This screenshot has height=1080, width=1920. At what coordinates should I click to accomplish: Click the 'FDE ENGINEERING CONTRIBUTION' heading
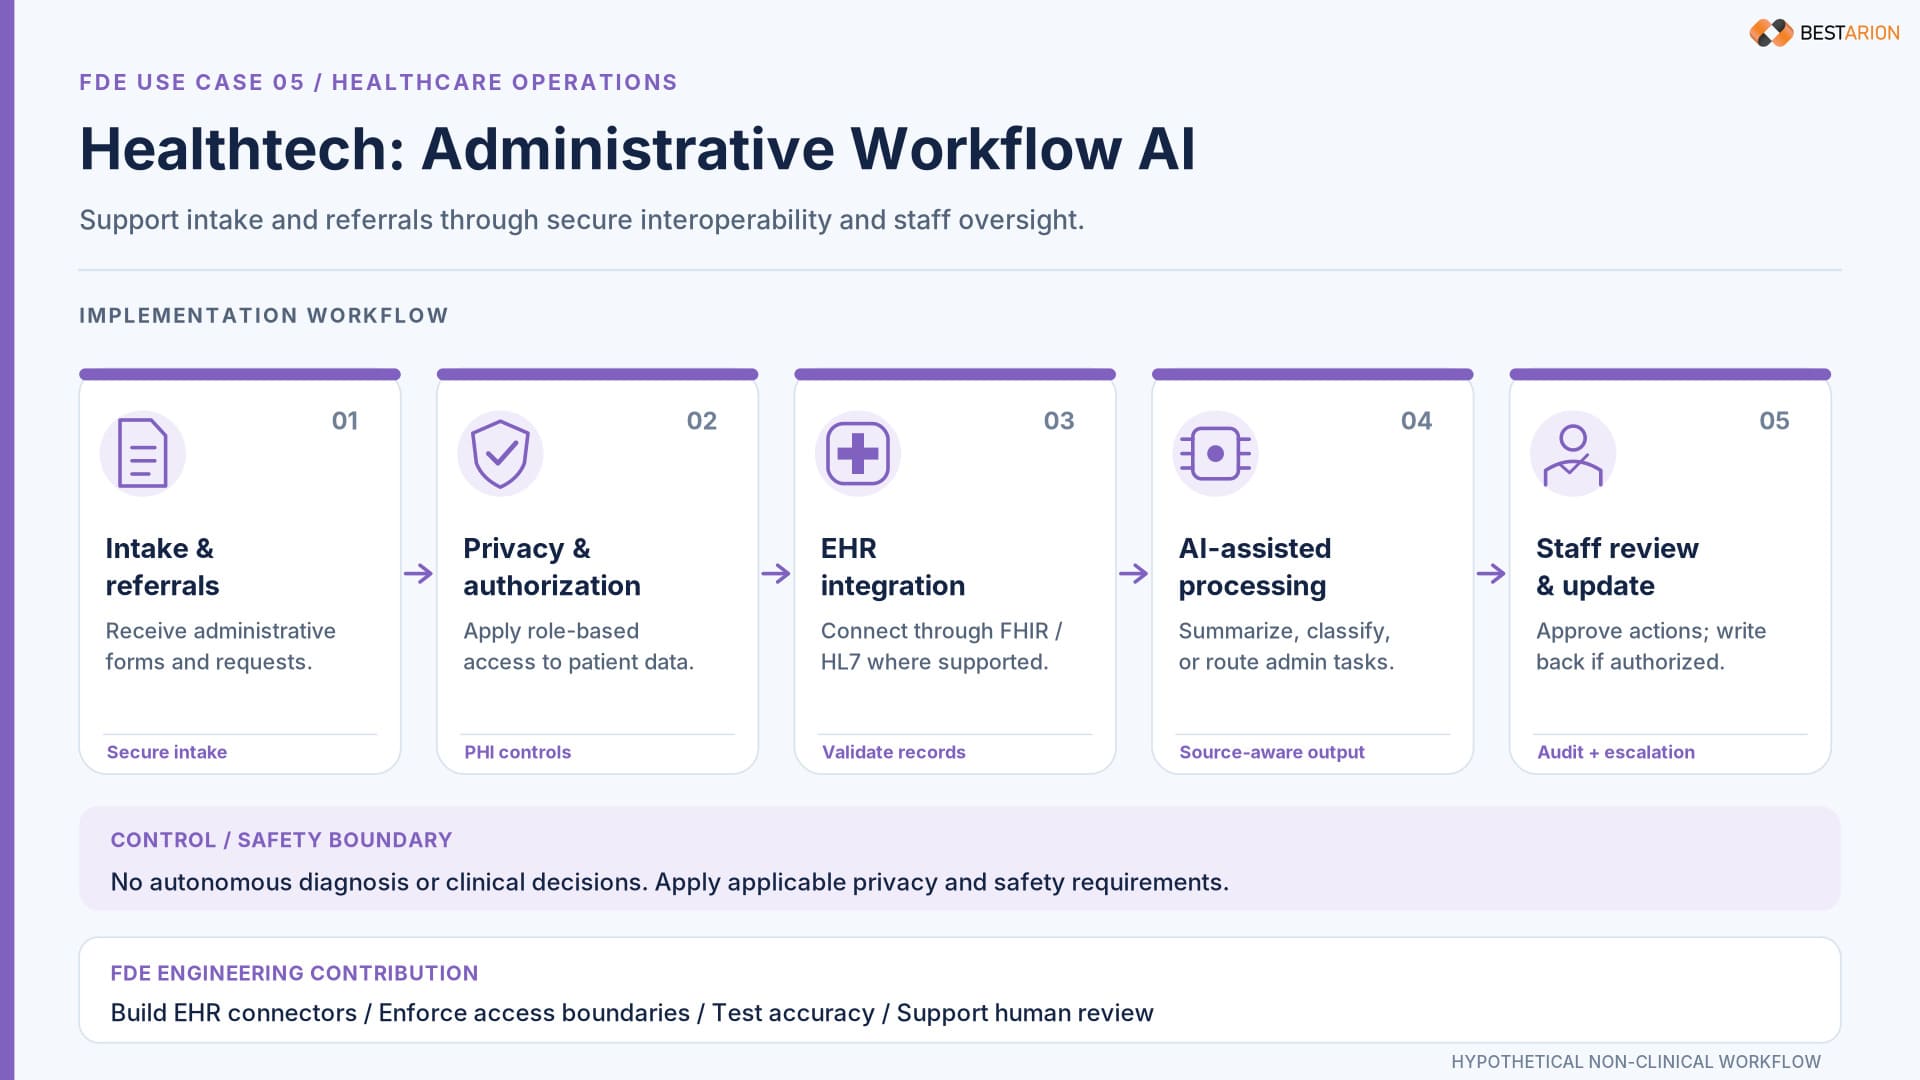click(x=294, y=973)
